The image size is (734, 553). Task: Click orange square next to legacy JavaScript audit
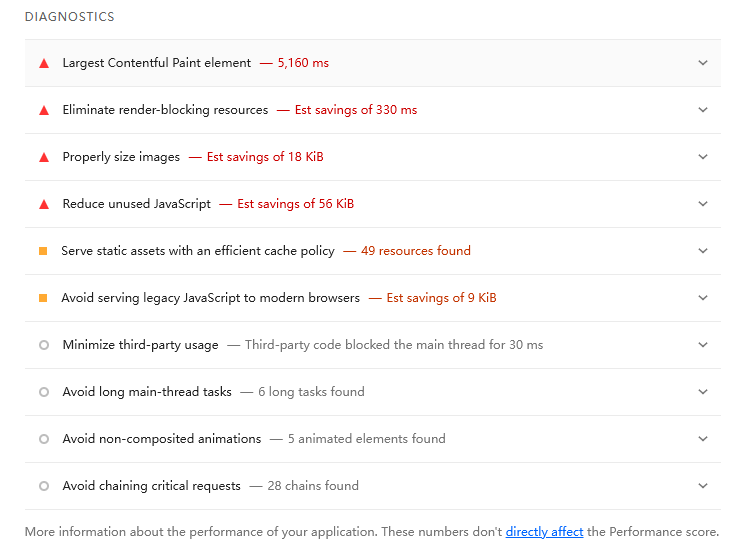(x=43, y=298)
